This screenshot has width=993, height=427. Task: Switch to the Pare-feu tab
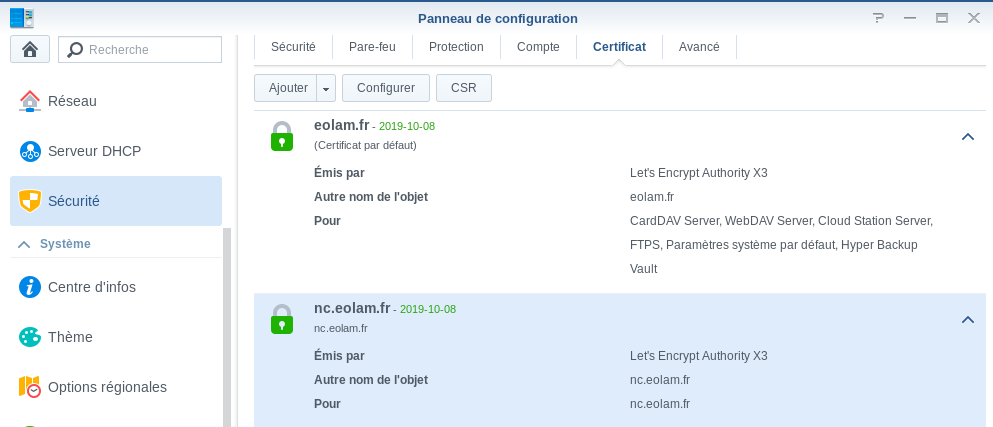[372, 47]
